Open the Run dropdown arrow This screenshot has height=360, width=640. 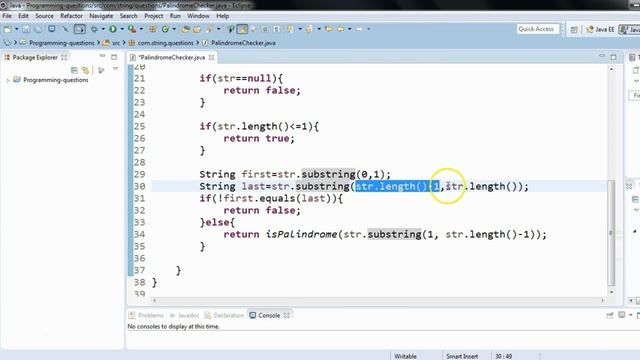click(122, 29)
